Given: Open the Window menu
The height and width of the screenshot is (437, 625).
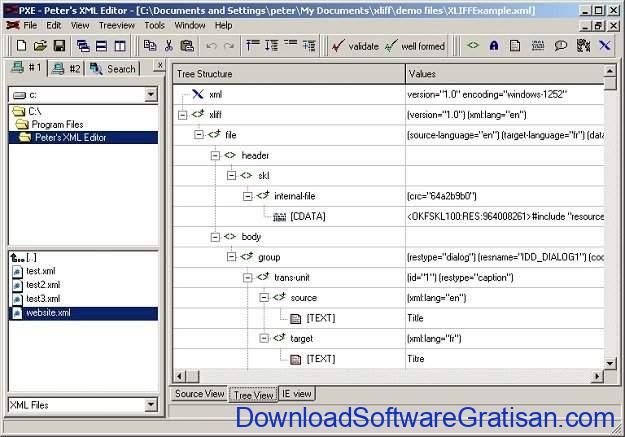Looking at the screenshot, I should pos(190,26).
